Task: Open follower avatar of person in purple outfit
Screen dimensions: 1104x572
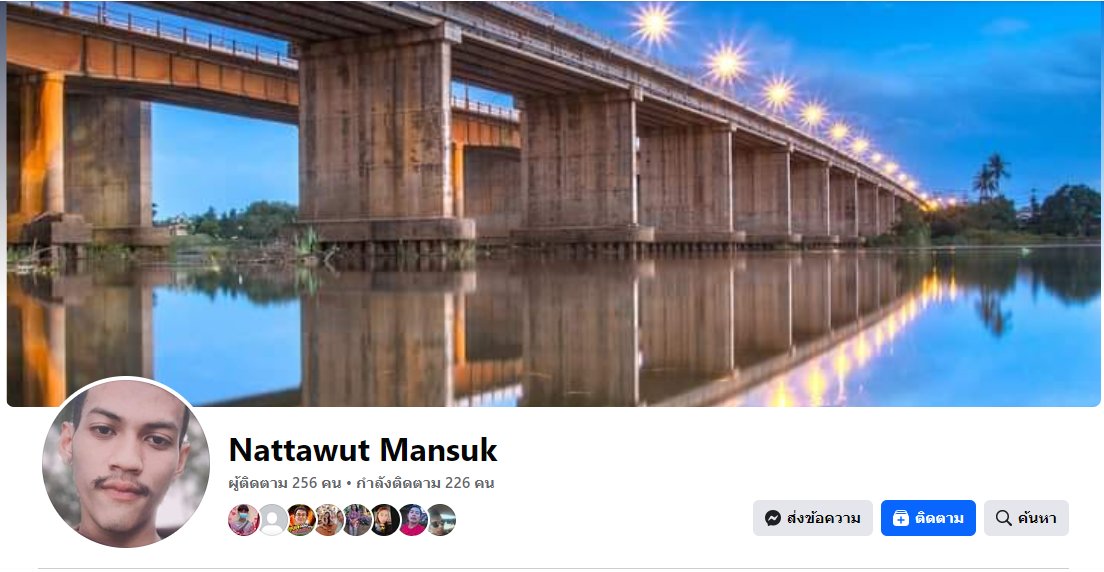Action: pyautogui.click(x=357, y=520)
